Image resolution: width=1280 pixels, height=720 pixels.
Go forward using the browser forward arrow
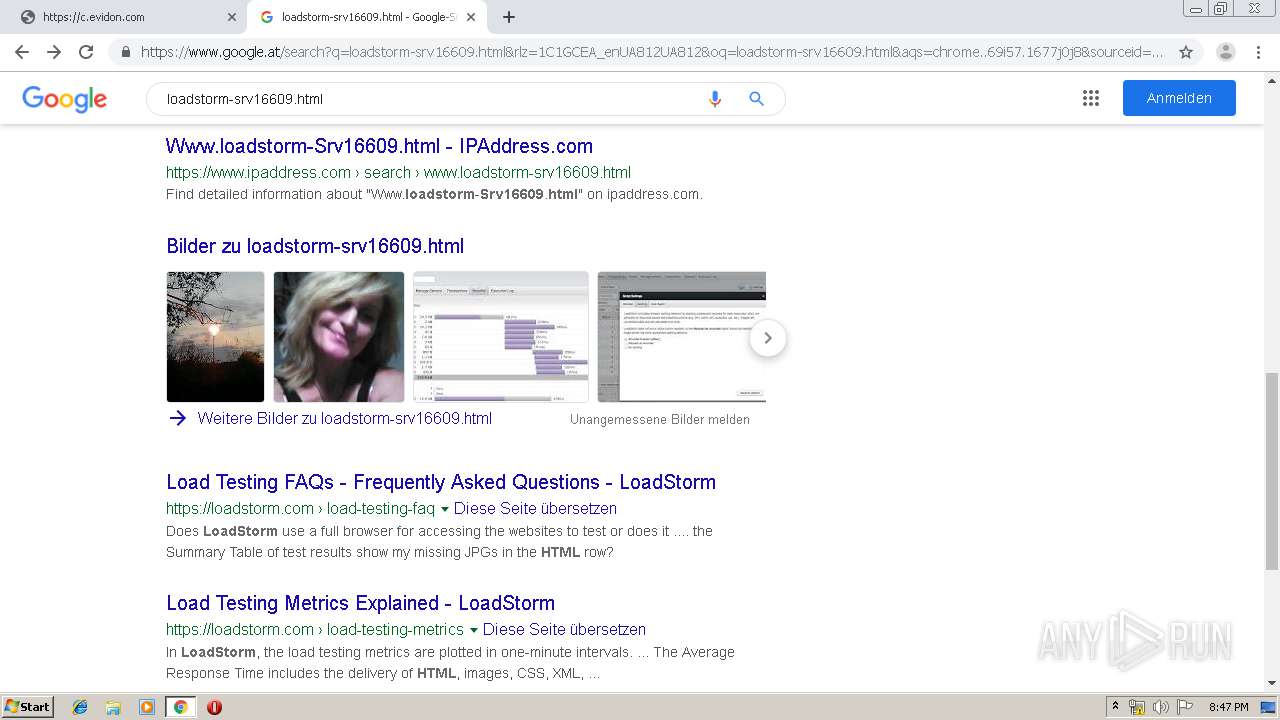pos(54,52)
